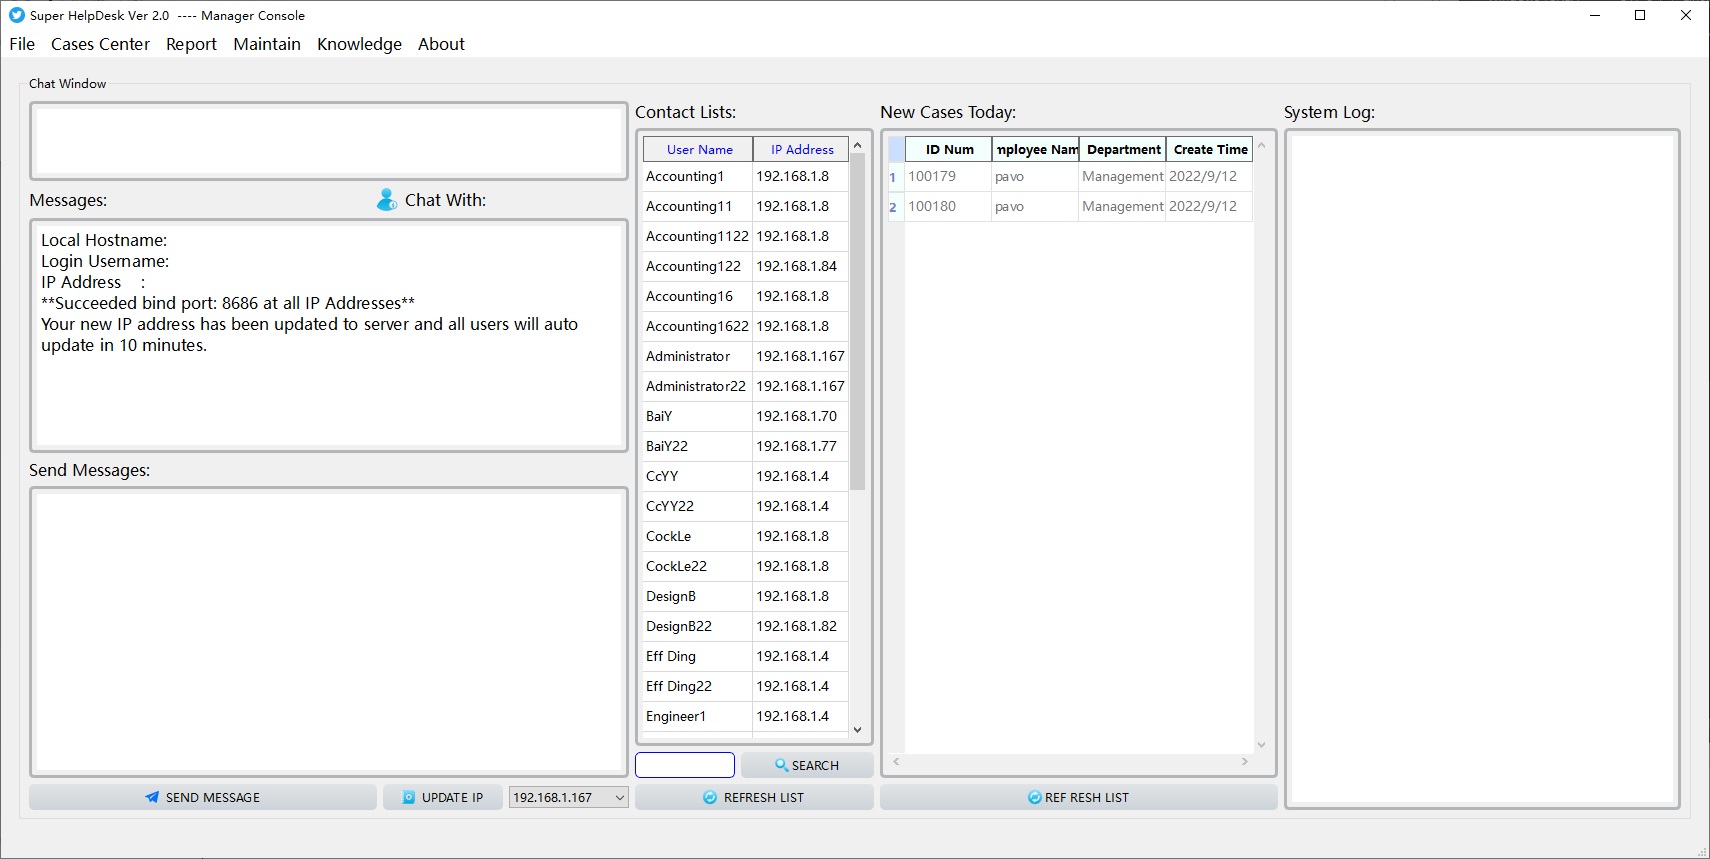
Task: Click the Update IP button icon
Action: (409, 797)
